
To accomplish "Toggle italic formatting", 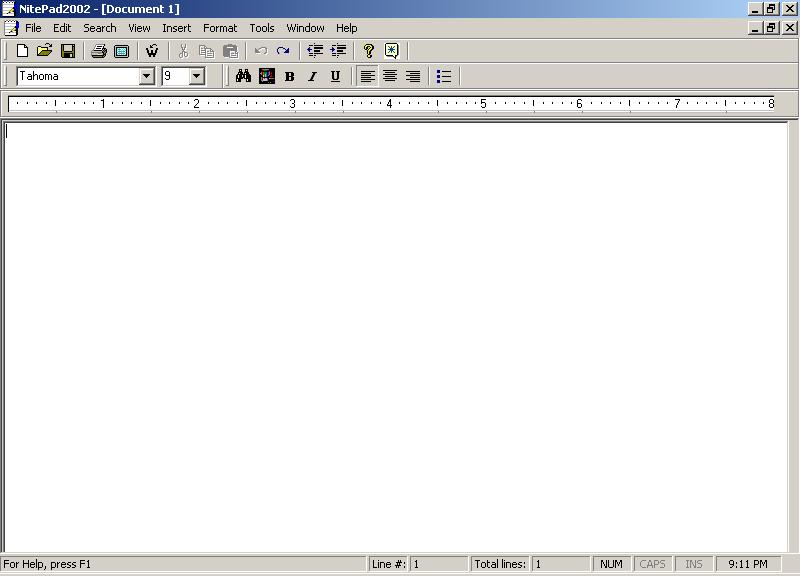I will pyautogui.click(x=312, y=76).
